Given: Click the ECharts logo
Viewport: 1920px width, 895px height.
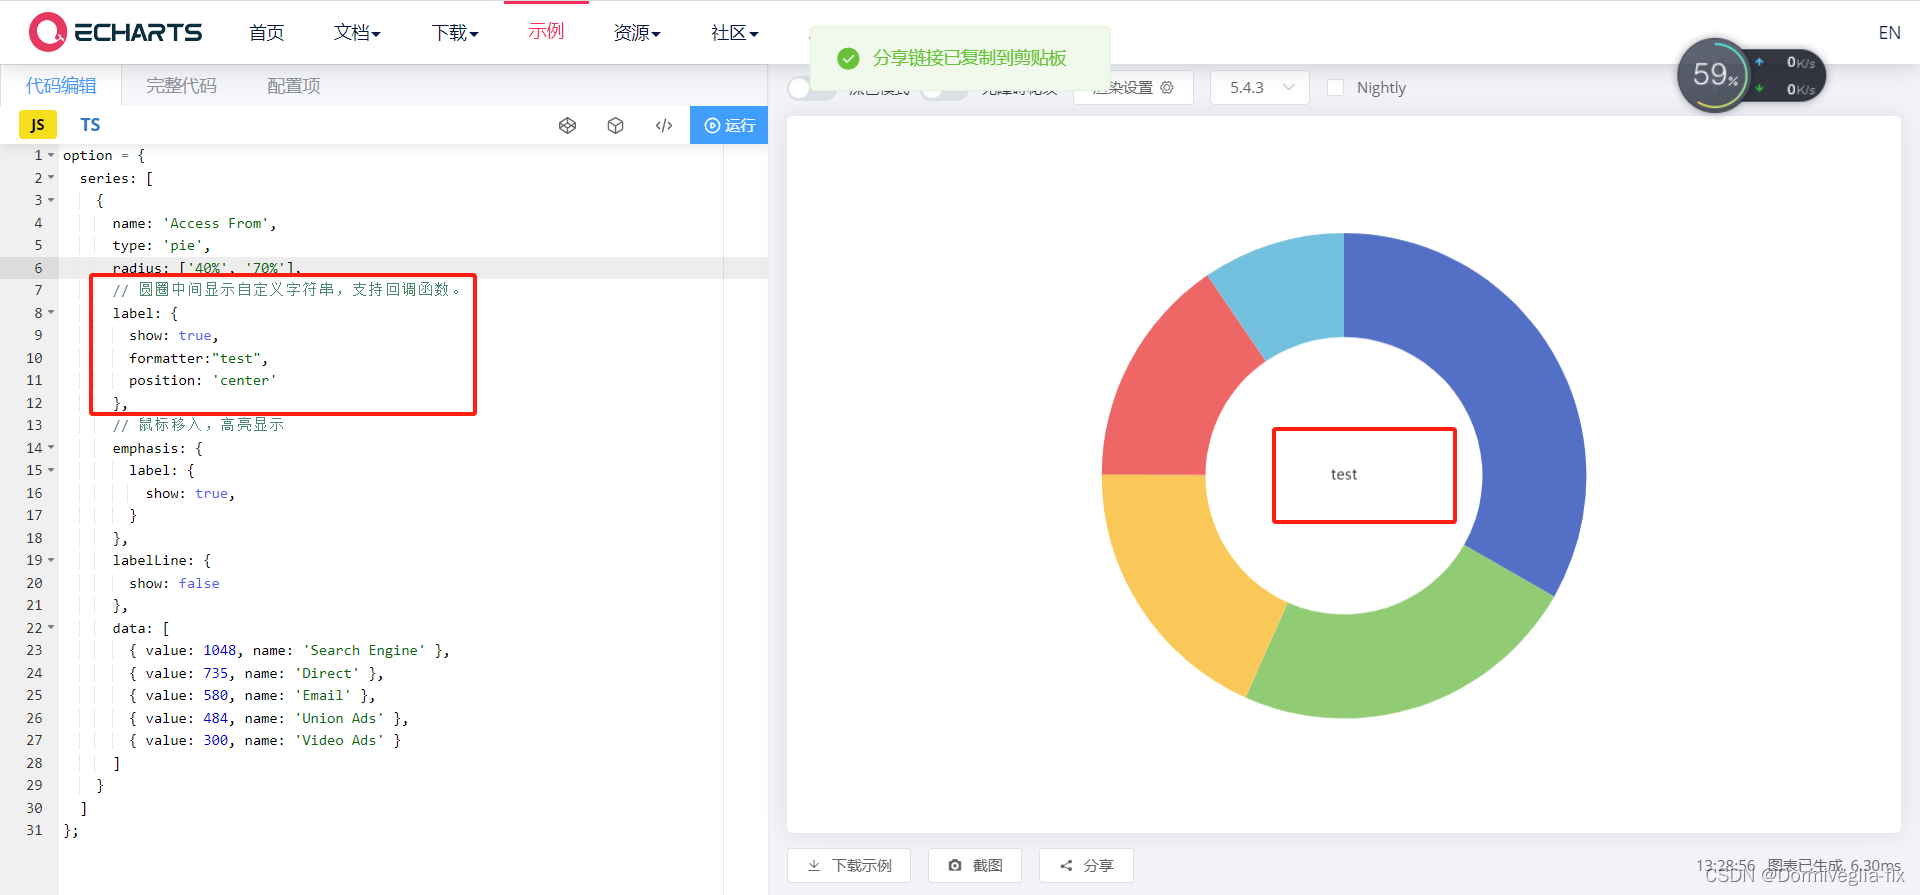Looking at the screenshot, I should click(x=115, y=32).
